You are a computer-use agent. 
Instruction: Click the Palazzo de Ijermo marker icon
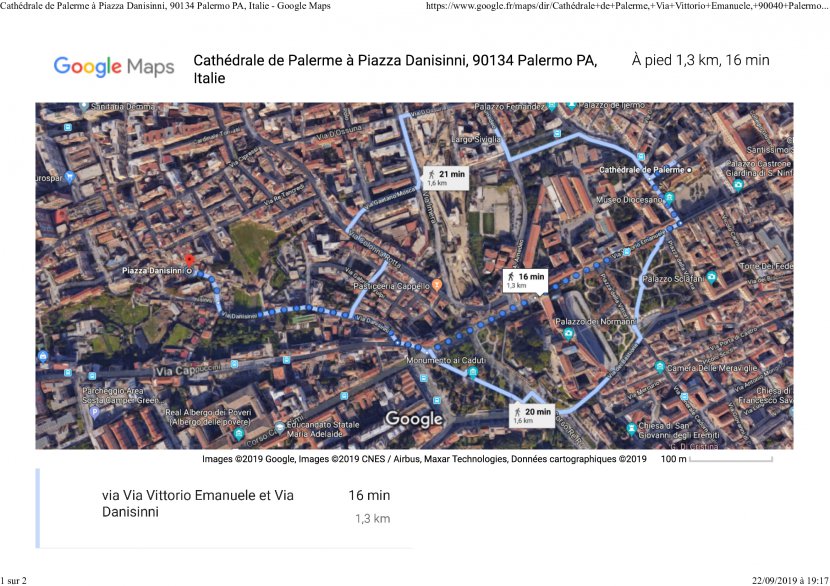click(x=572, y=106)
